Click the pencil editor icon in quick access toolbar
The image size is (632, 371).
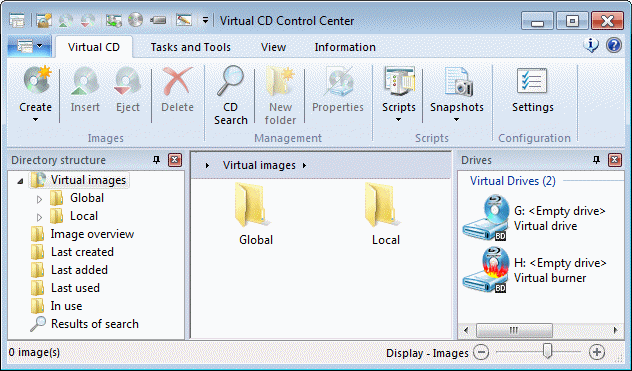click(184, 20)
